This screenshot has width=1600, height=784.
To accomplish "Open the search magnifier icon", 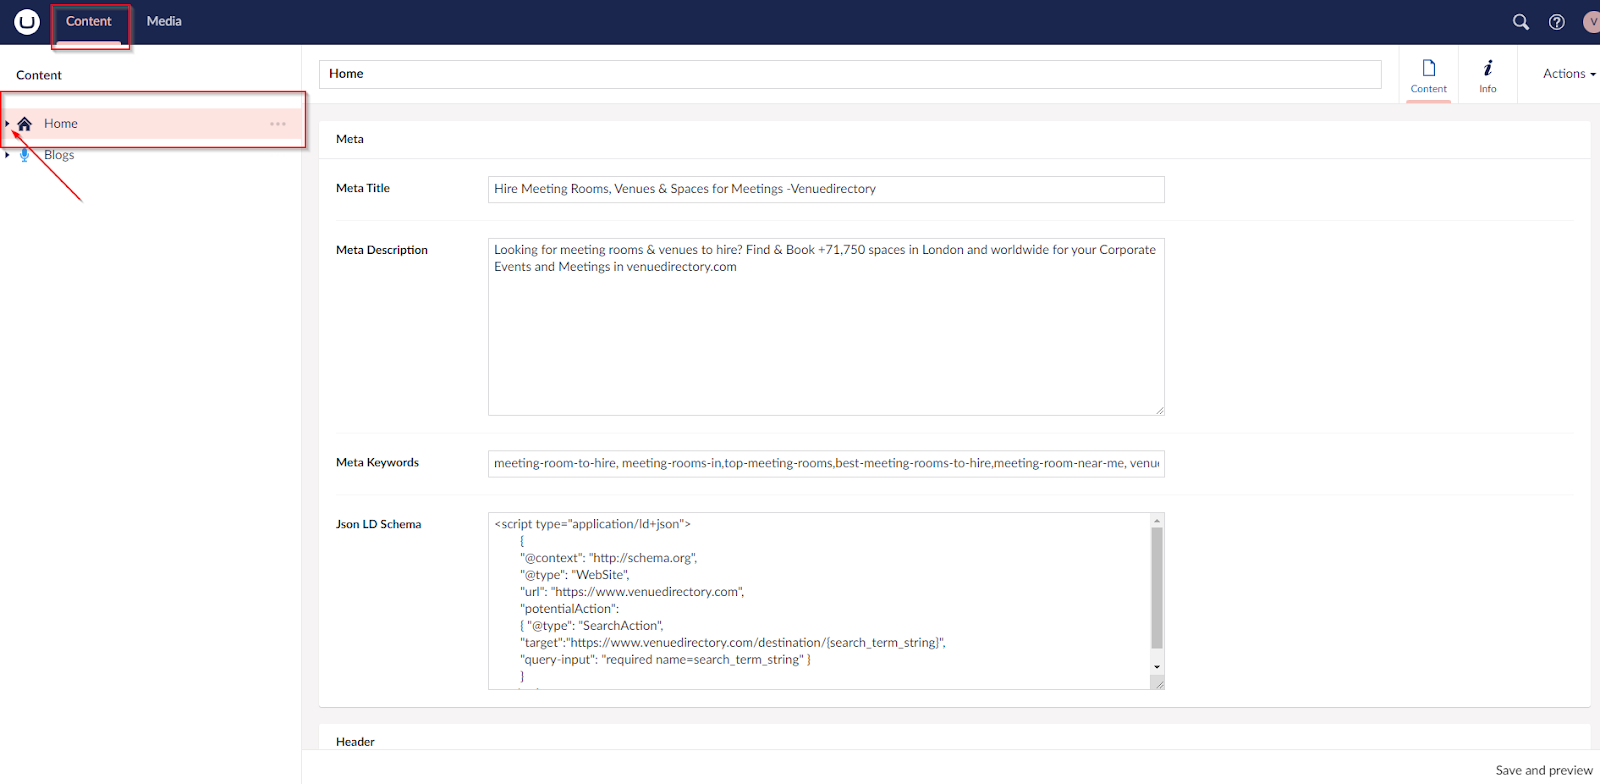I will pyautogui.click(x=1521, y=21).
